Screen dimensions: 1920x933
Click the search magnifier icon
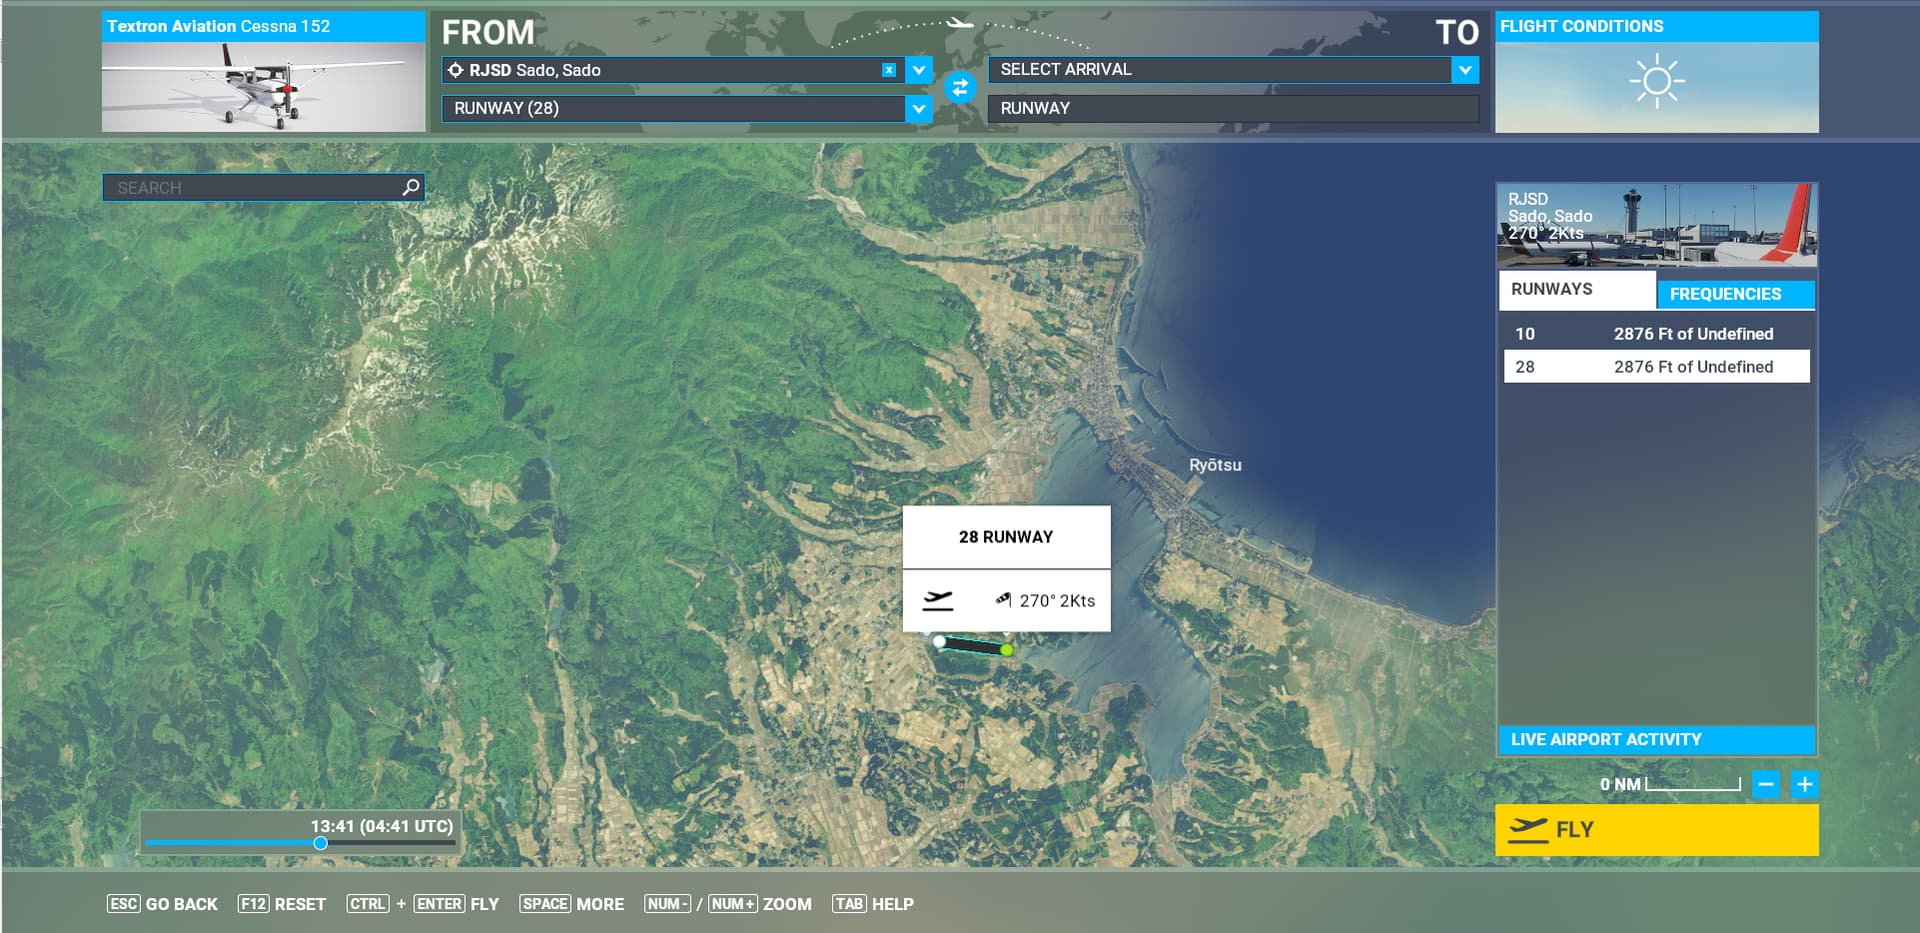[410, 187]
